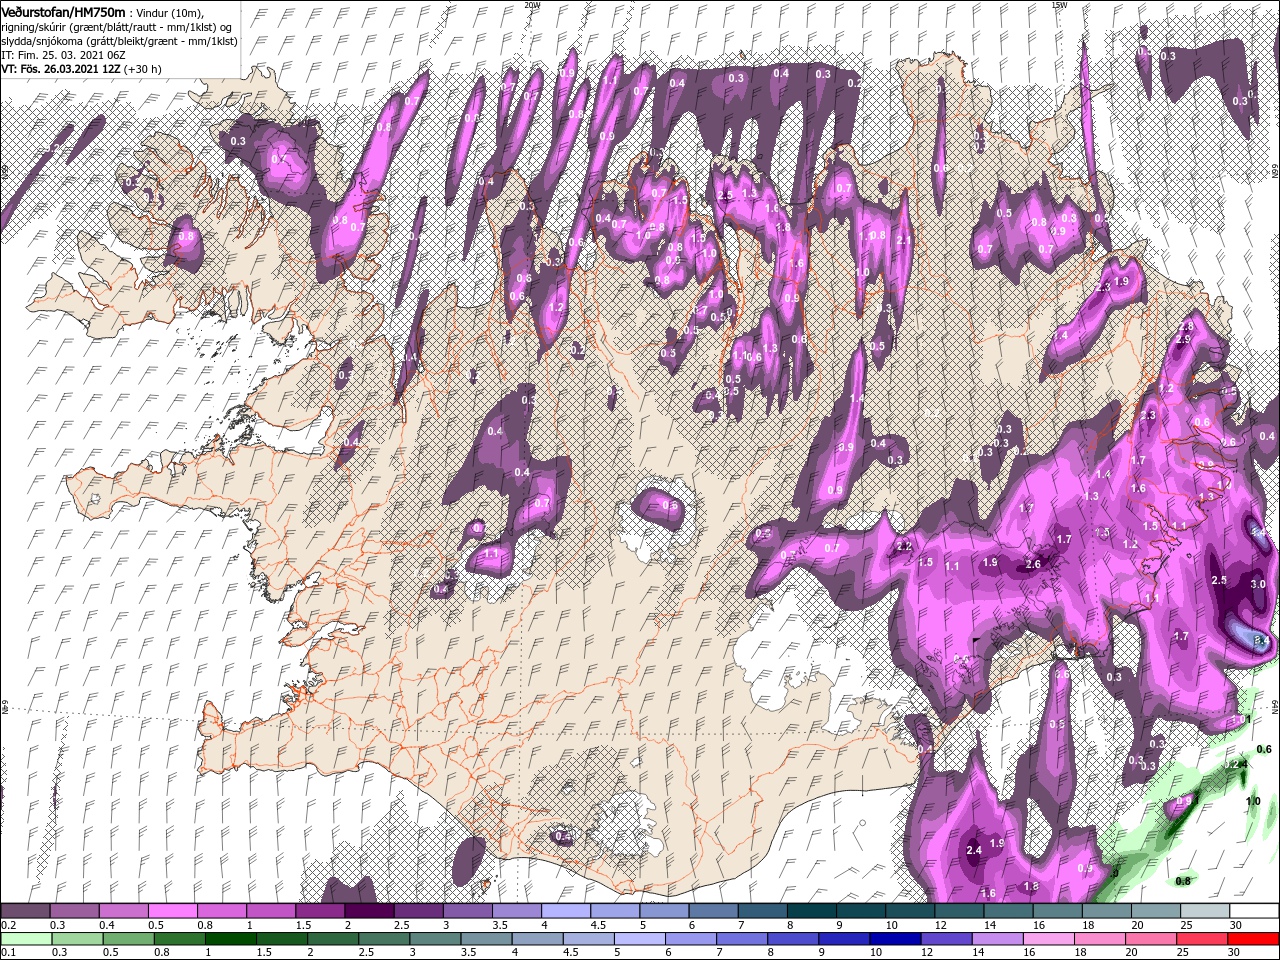The height and width of the screenshot is (960, 1280).
Task: Click the '30' label in the top legend row
Action: coord(1237,925)
